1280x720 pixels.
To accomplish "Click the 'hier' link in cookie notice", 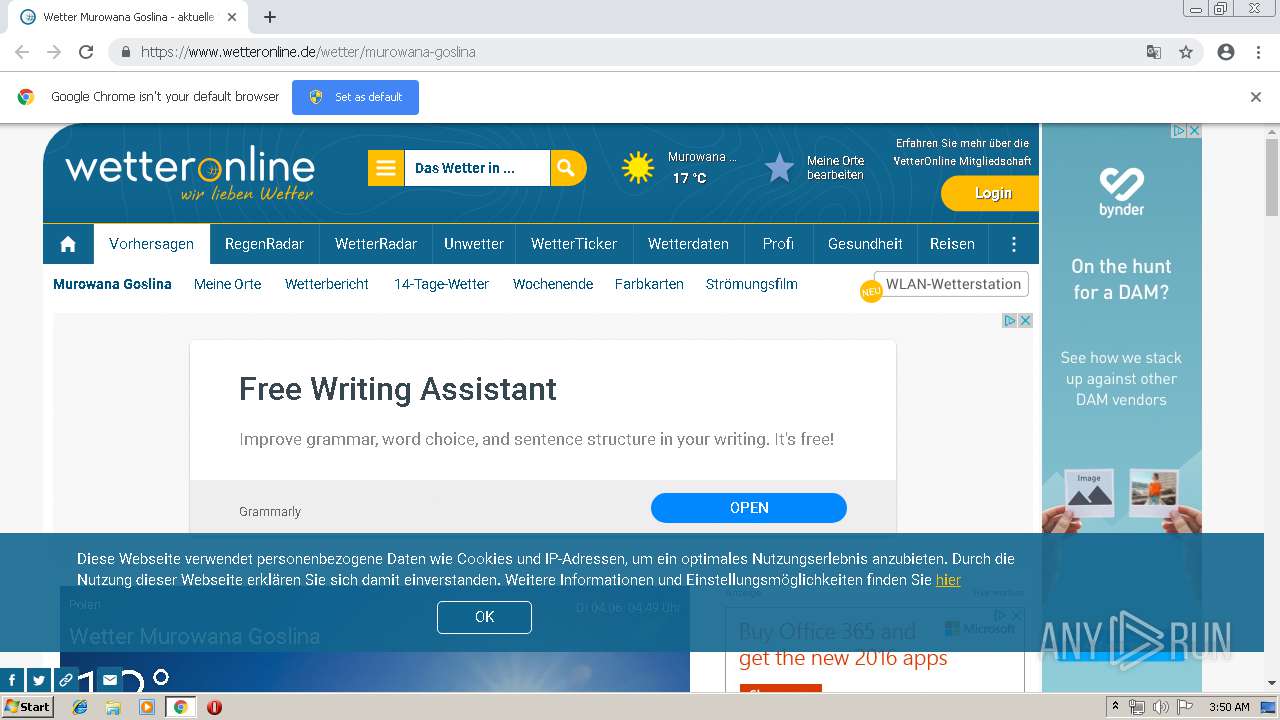I will (948, 580).
